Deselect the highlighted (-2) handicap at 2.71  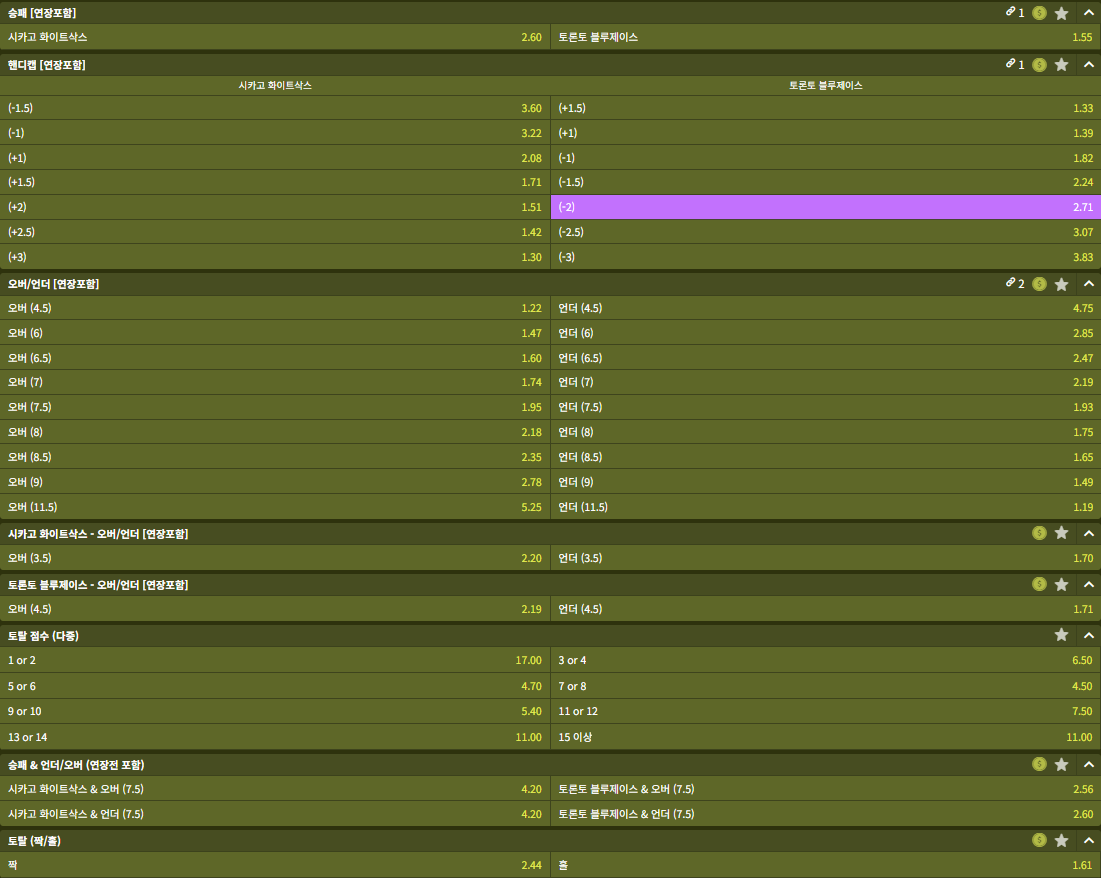826,207
